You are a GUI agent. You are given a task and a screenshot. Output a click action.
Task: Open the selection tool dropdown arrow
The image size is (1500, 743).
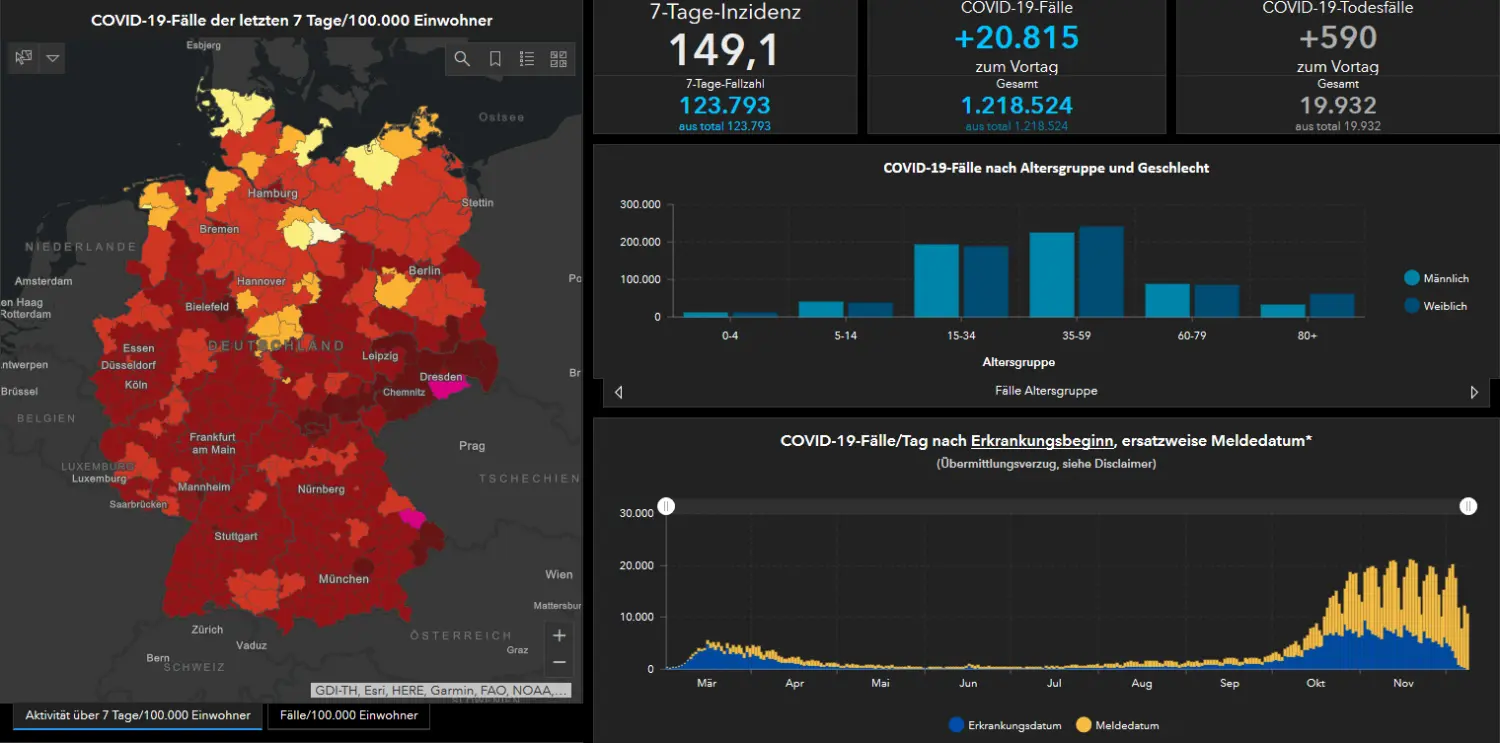pos(53,58)
